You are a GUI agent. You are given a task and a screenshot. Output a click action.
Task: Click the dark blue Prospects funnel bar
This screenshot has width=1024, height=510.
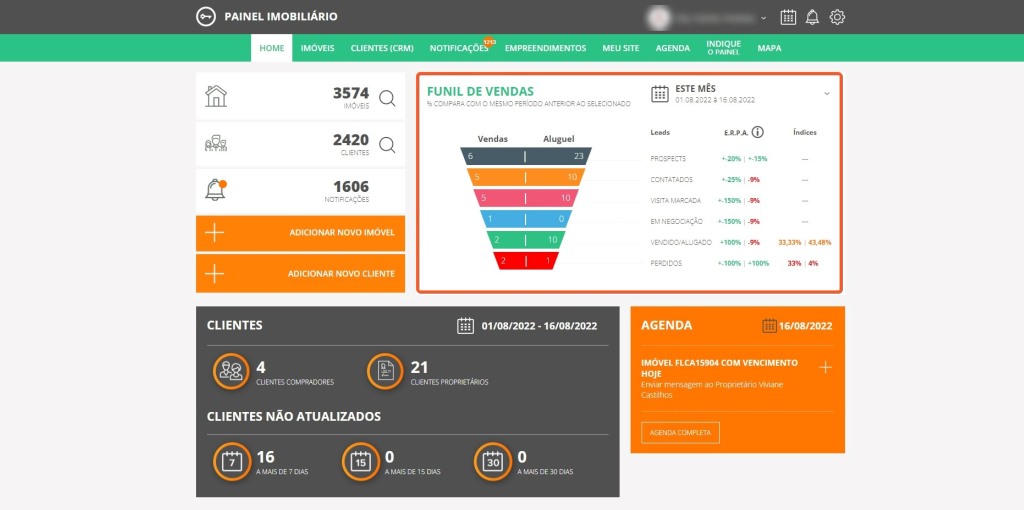pos(525,156)
